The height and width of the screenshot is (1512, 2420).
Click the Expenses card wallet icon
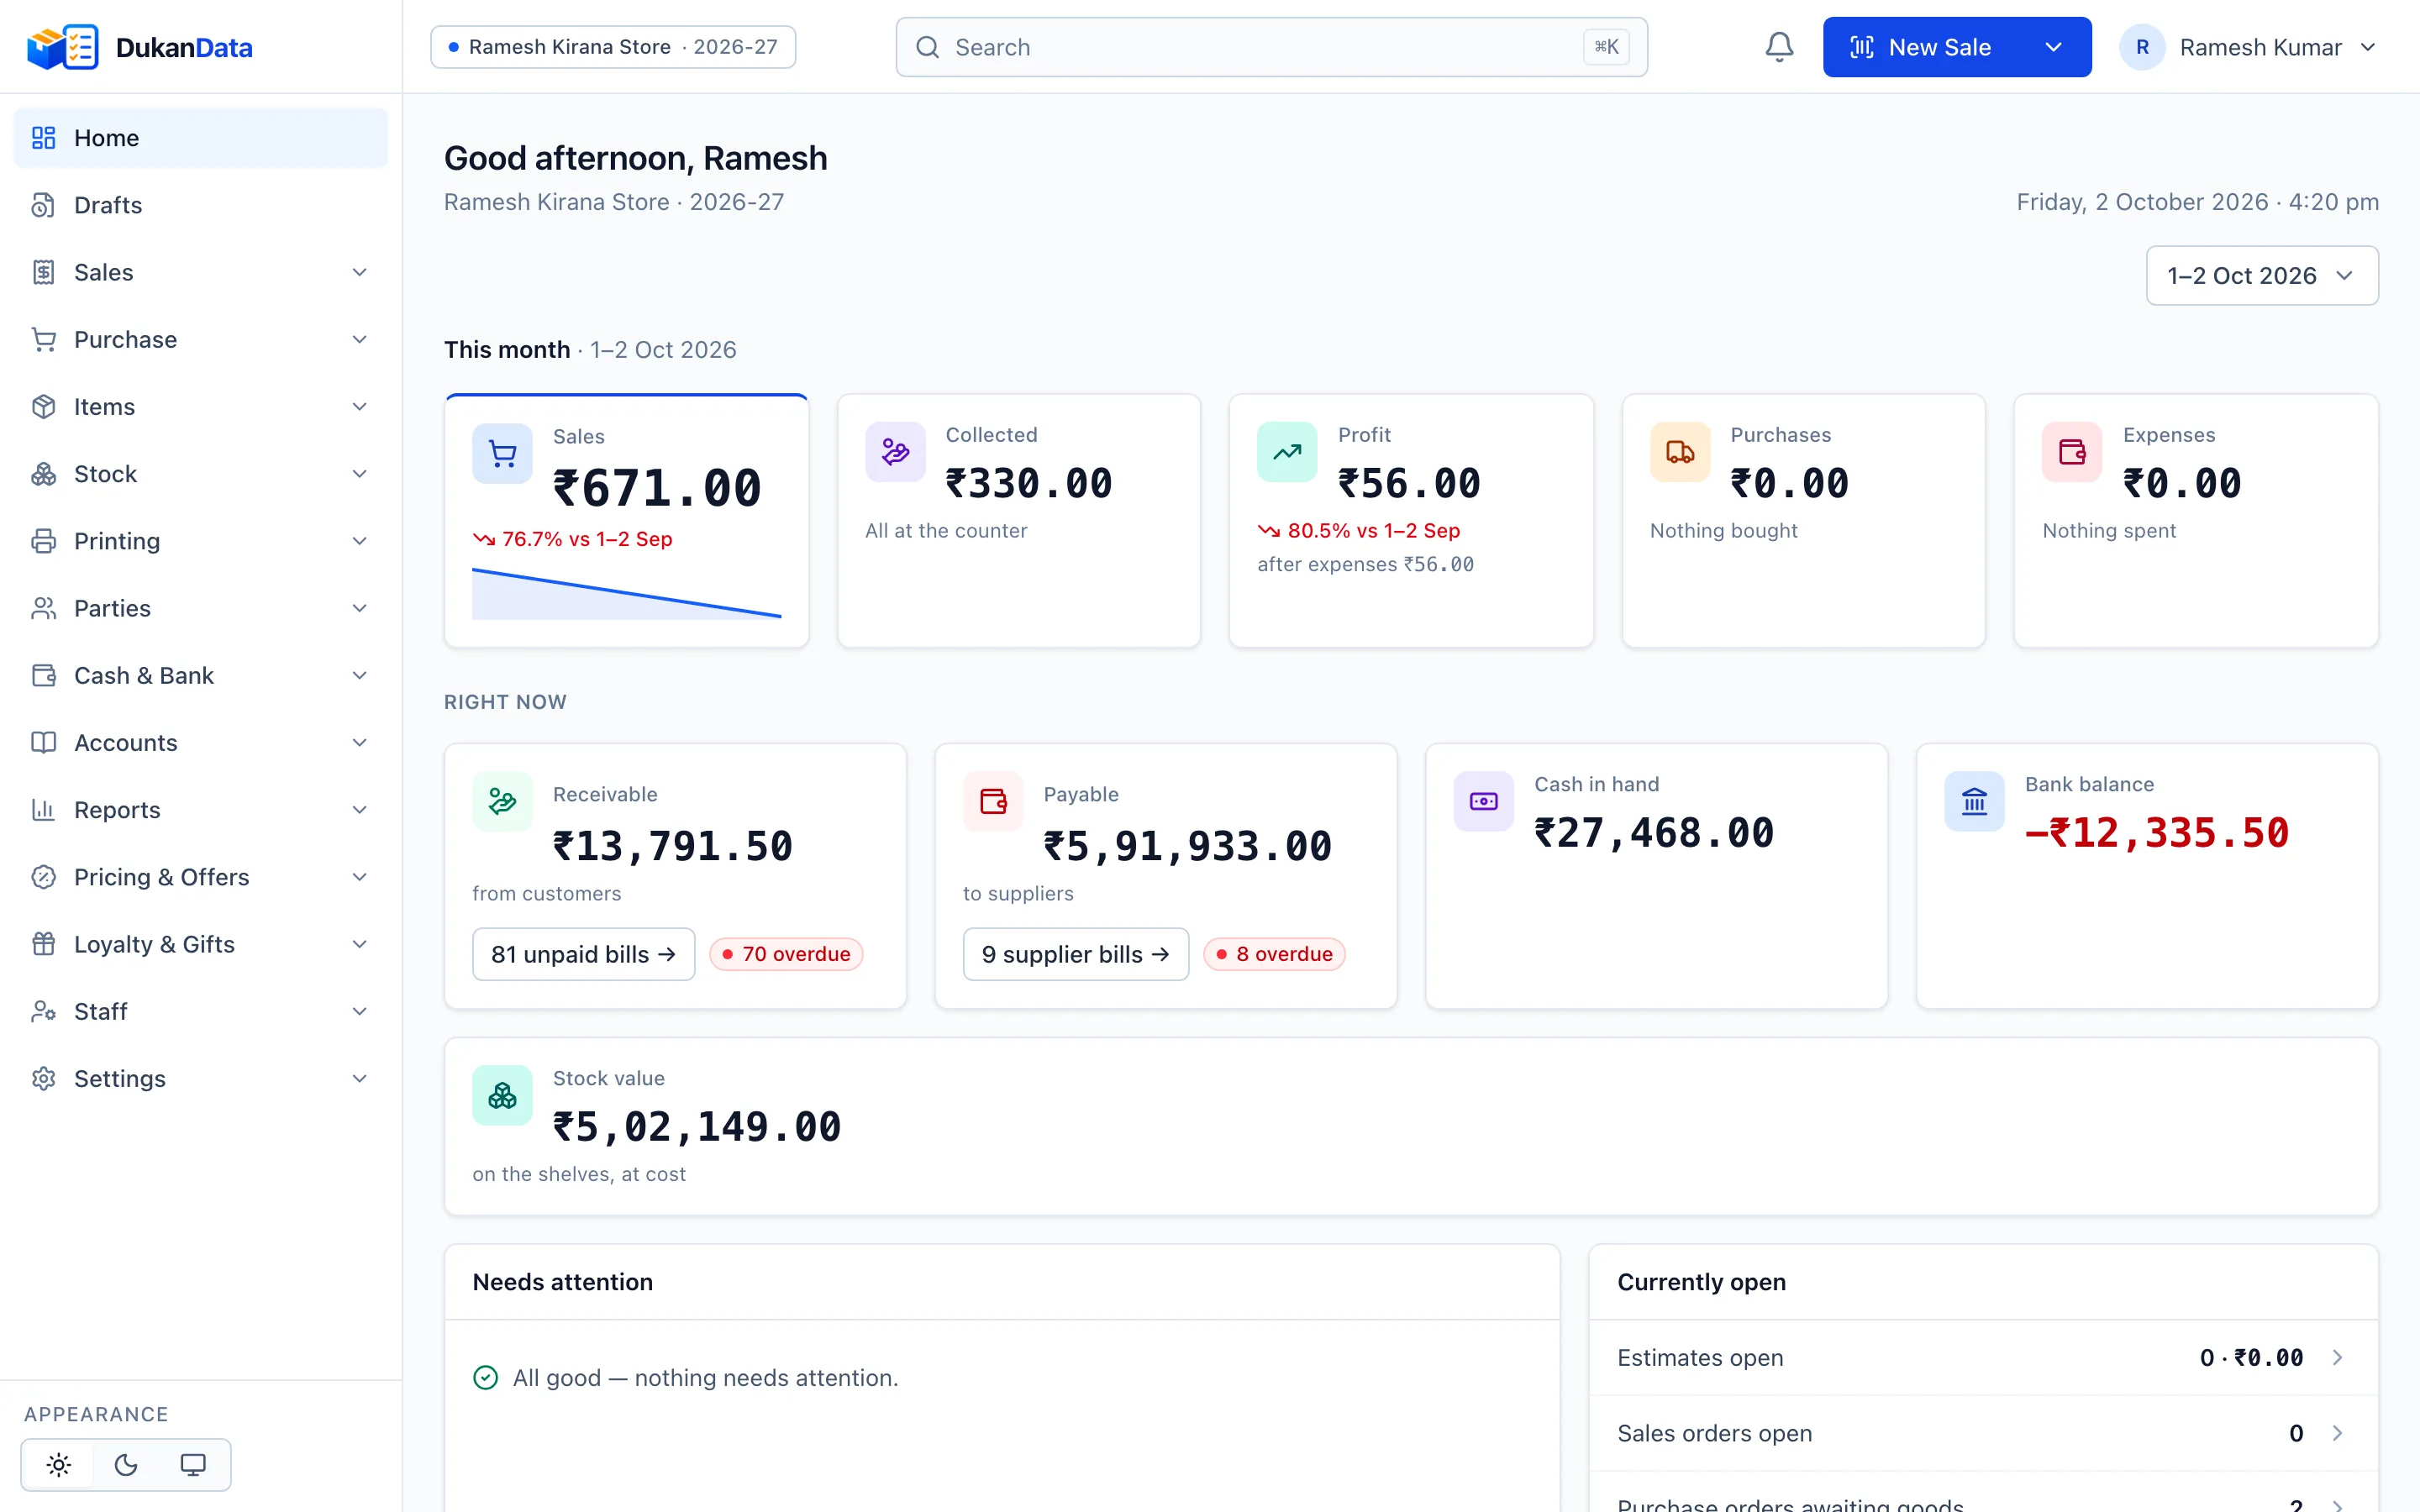click(2072, 452)
